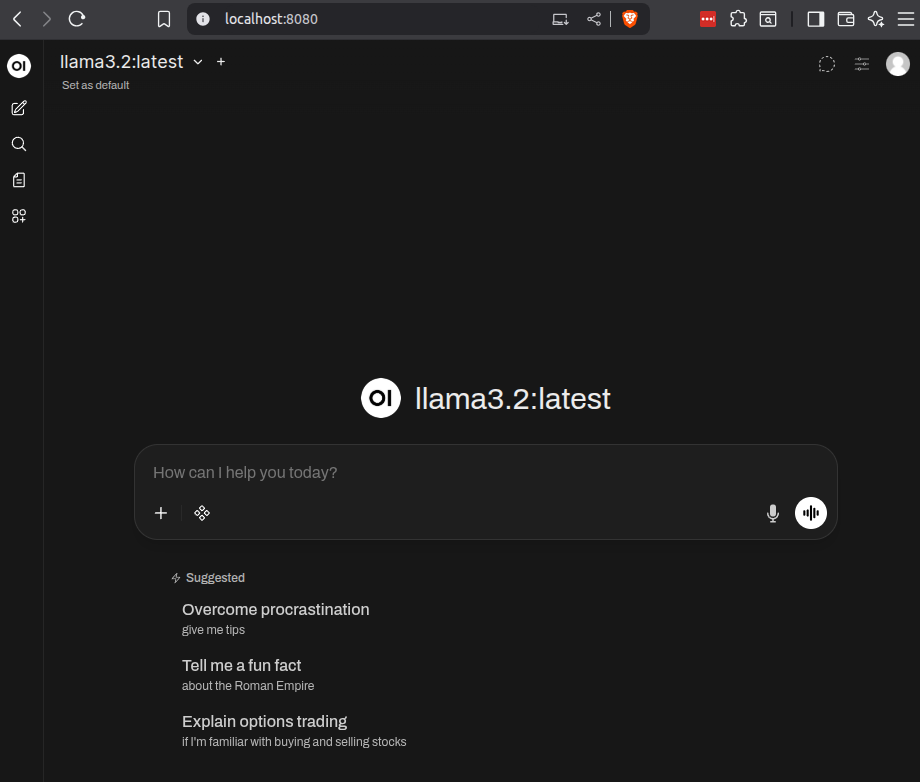
Task: Open the Brave hamburger main menu
Action: (x=905, y=19)
